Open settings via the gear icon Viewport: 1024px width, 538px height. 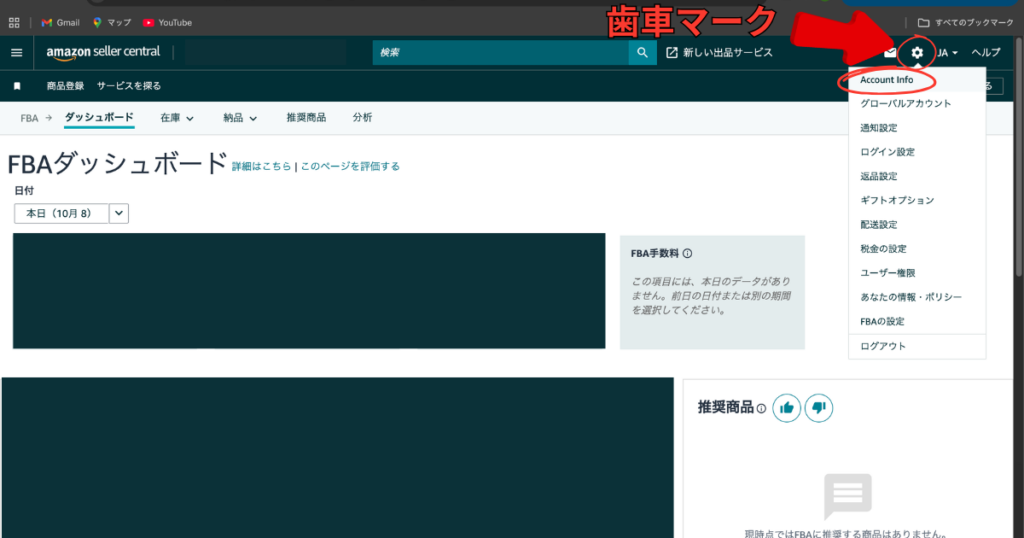917,52
